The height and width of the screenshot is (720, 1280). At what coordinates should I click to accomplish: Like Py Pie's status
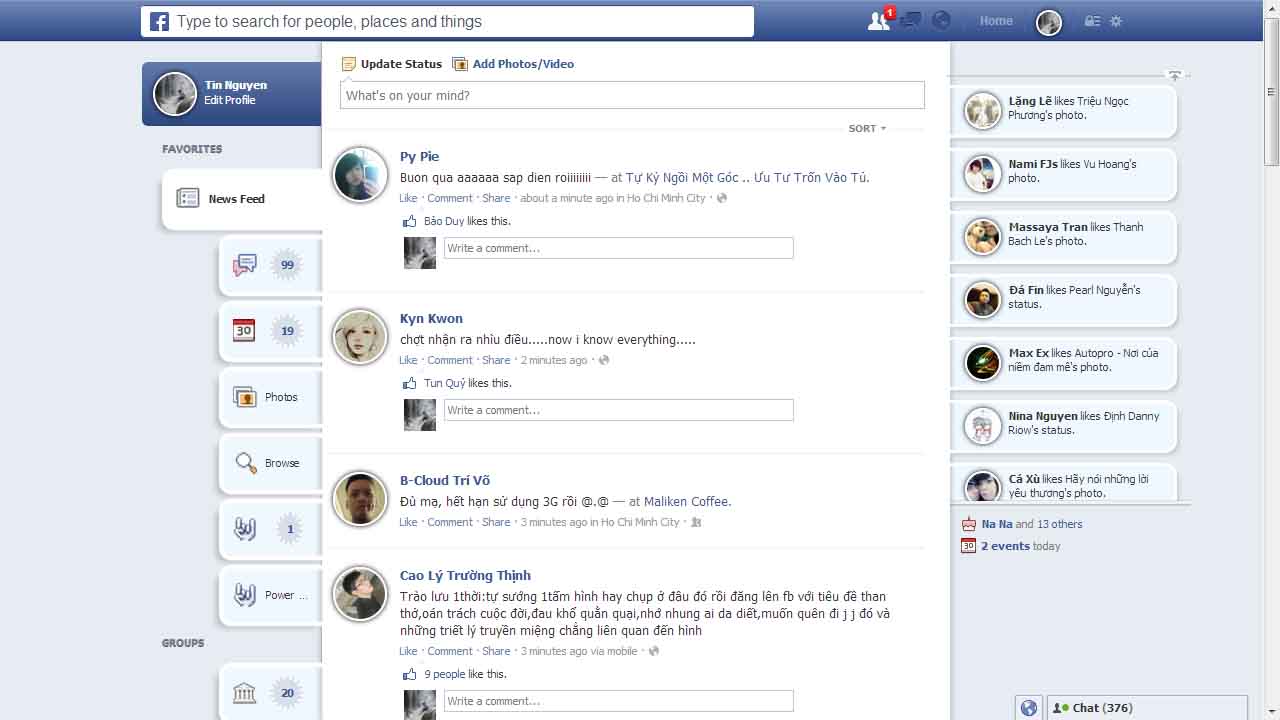click(407, 198)
